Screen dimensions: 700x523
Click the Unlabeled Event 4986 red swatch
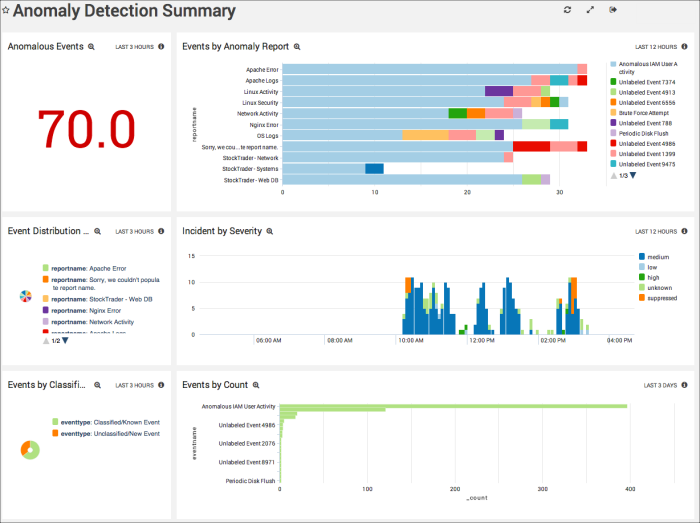coord(613,144)
